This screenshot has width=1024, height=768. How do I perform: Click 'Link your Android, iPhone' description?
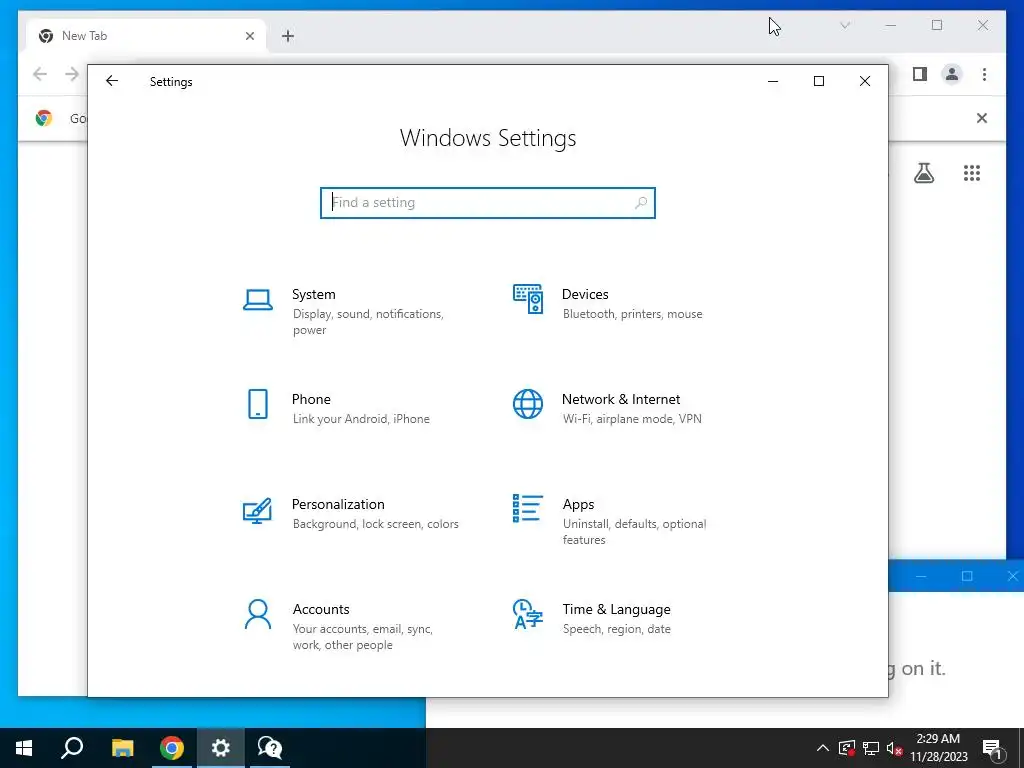click(x=361, y=419)
